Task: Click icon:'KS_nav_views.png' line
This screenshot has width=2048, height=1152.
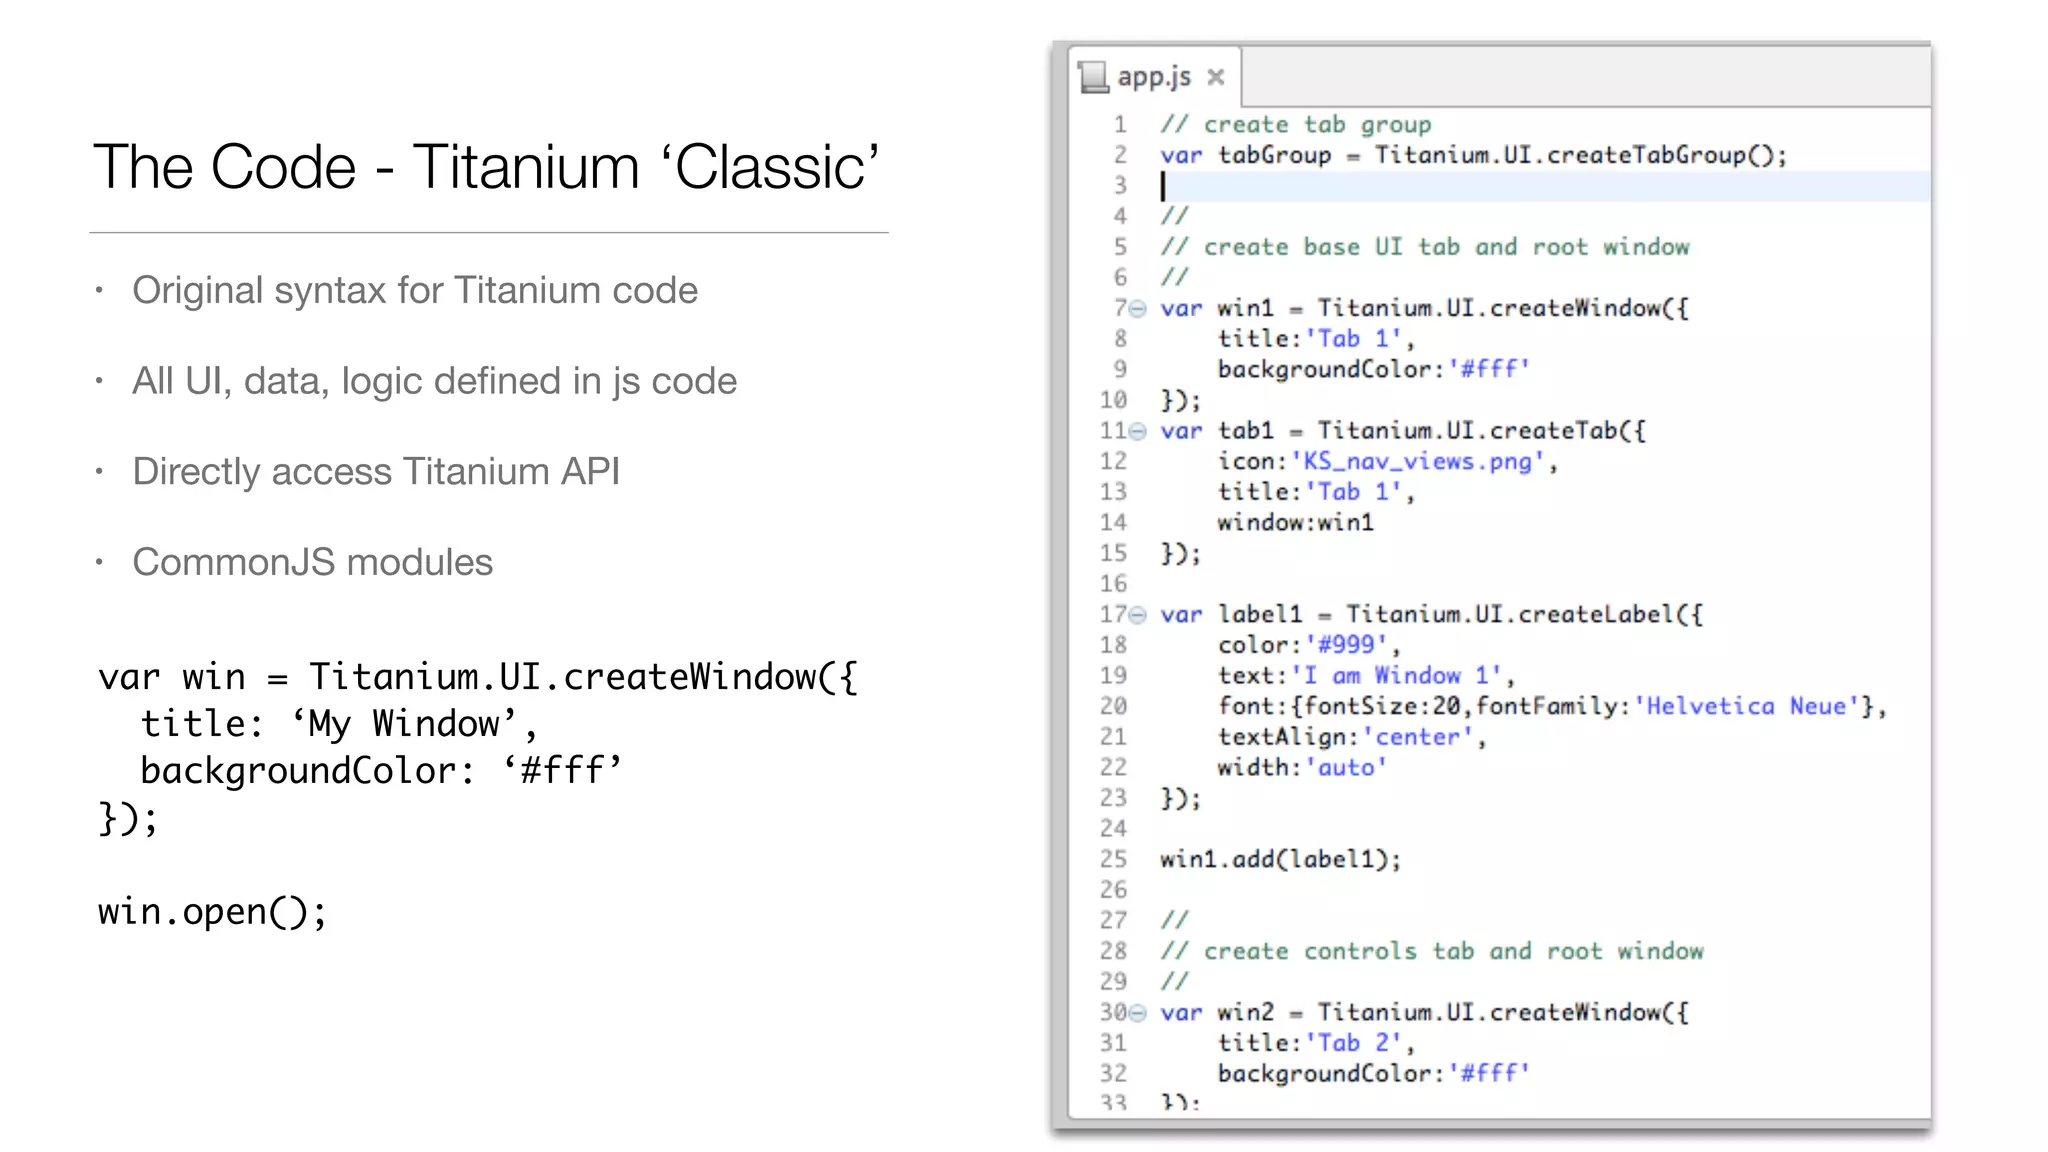Action: pos(1388,462)
